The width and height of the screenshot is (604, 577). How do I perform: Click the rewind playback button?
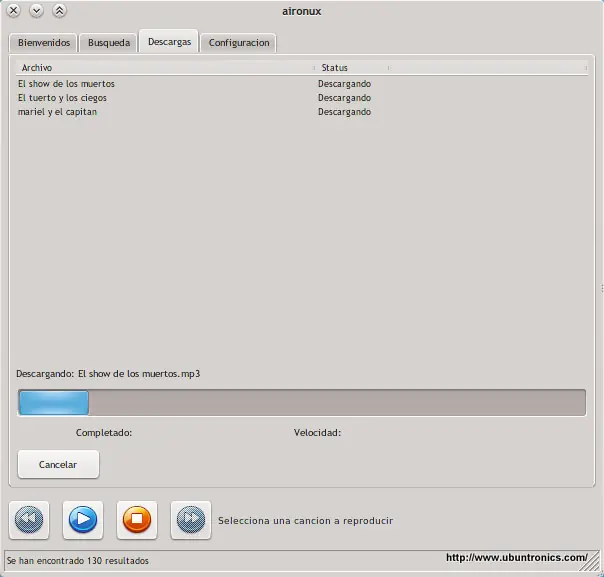[29, 520]
